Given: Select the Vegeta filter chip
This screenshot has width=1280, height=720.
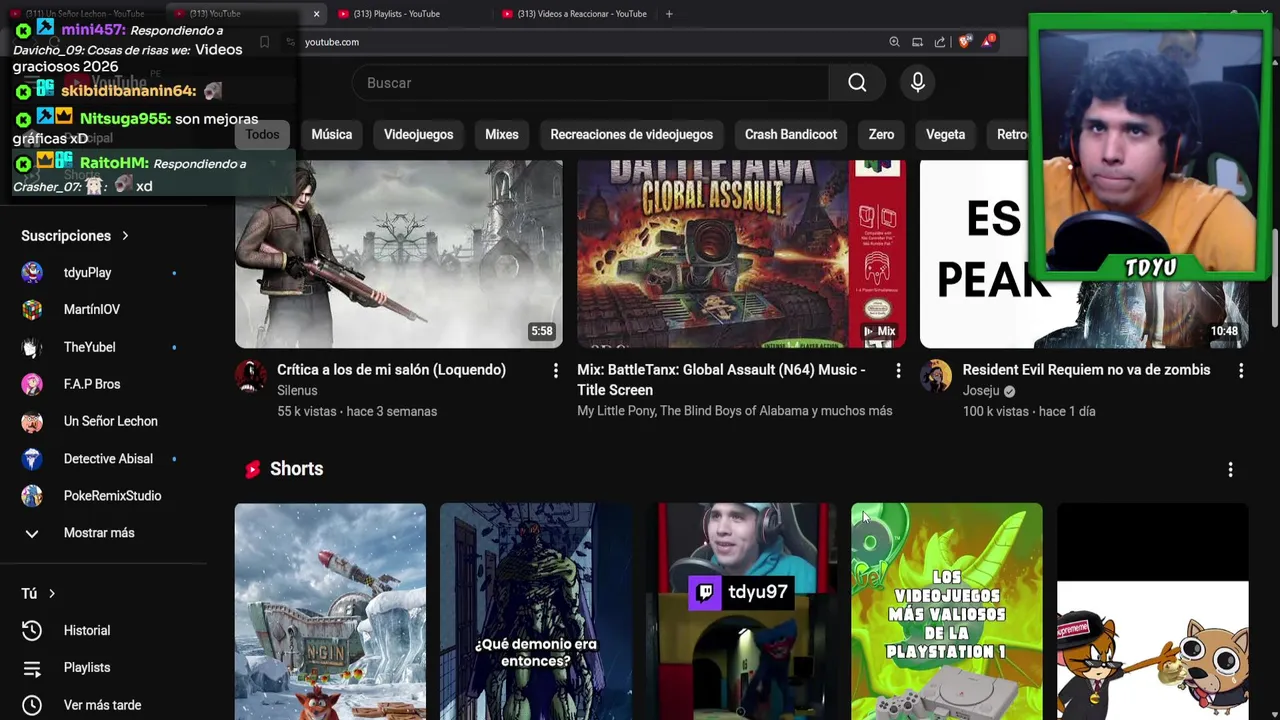Looking at the screenshot, I should 945,135.
